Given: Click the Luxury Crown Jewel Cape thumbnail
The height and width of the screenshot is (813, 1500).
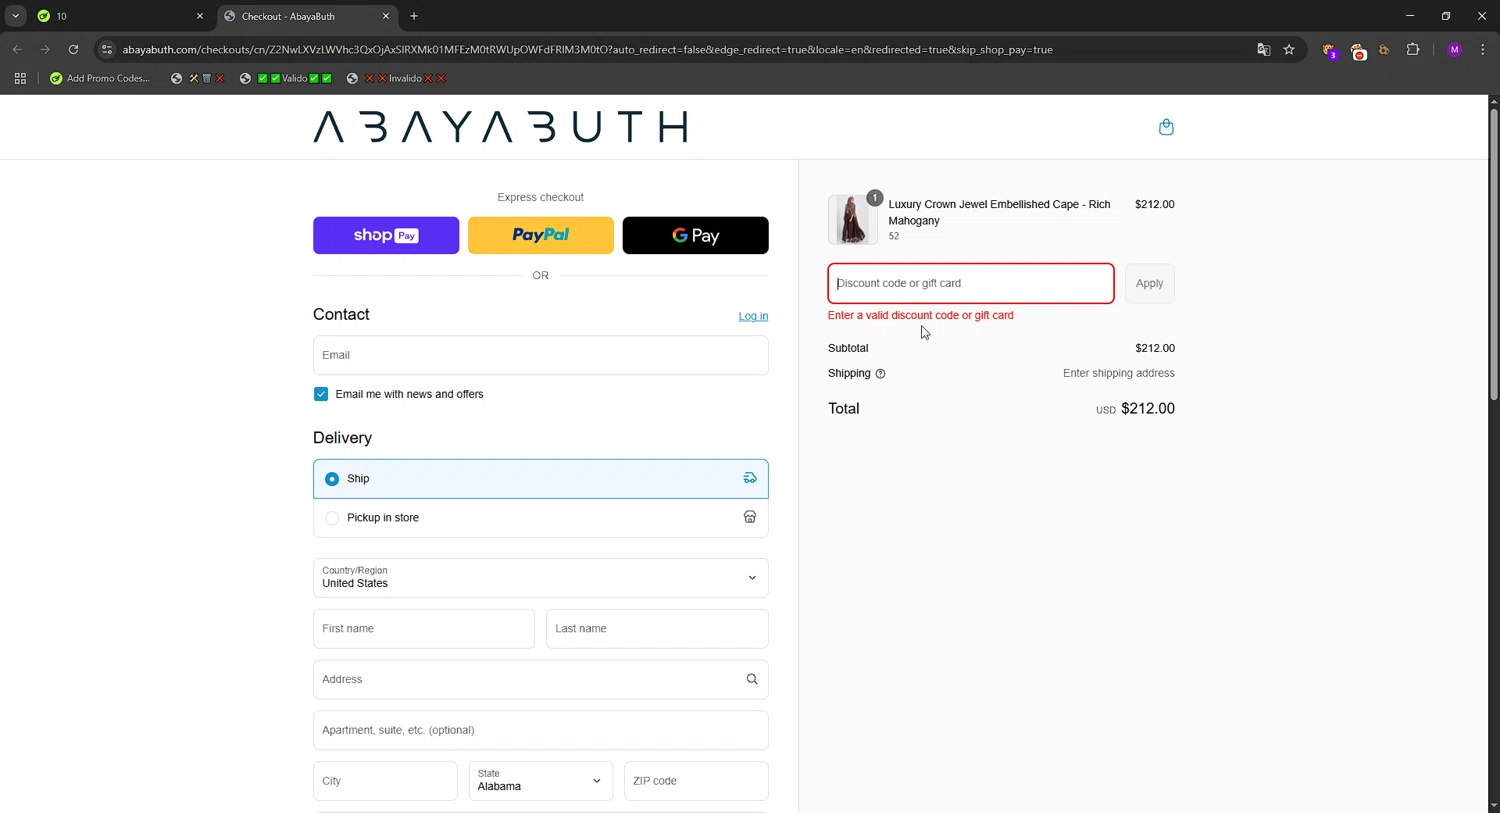Looking at the screenshot, I should click(852, 219).
